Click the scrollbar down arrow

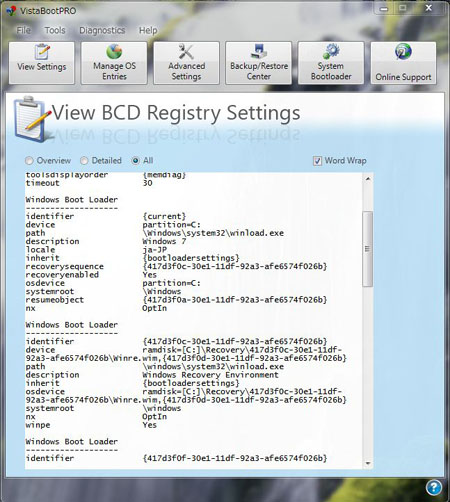[x=368, y=463]
